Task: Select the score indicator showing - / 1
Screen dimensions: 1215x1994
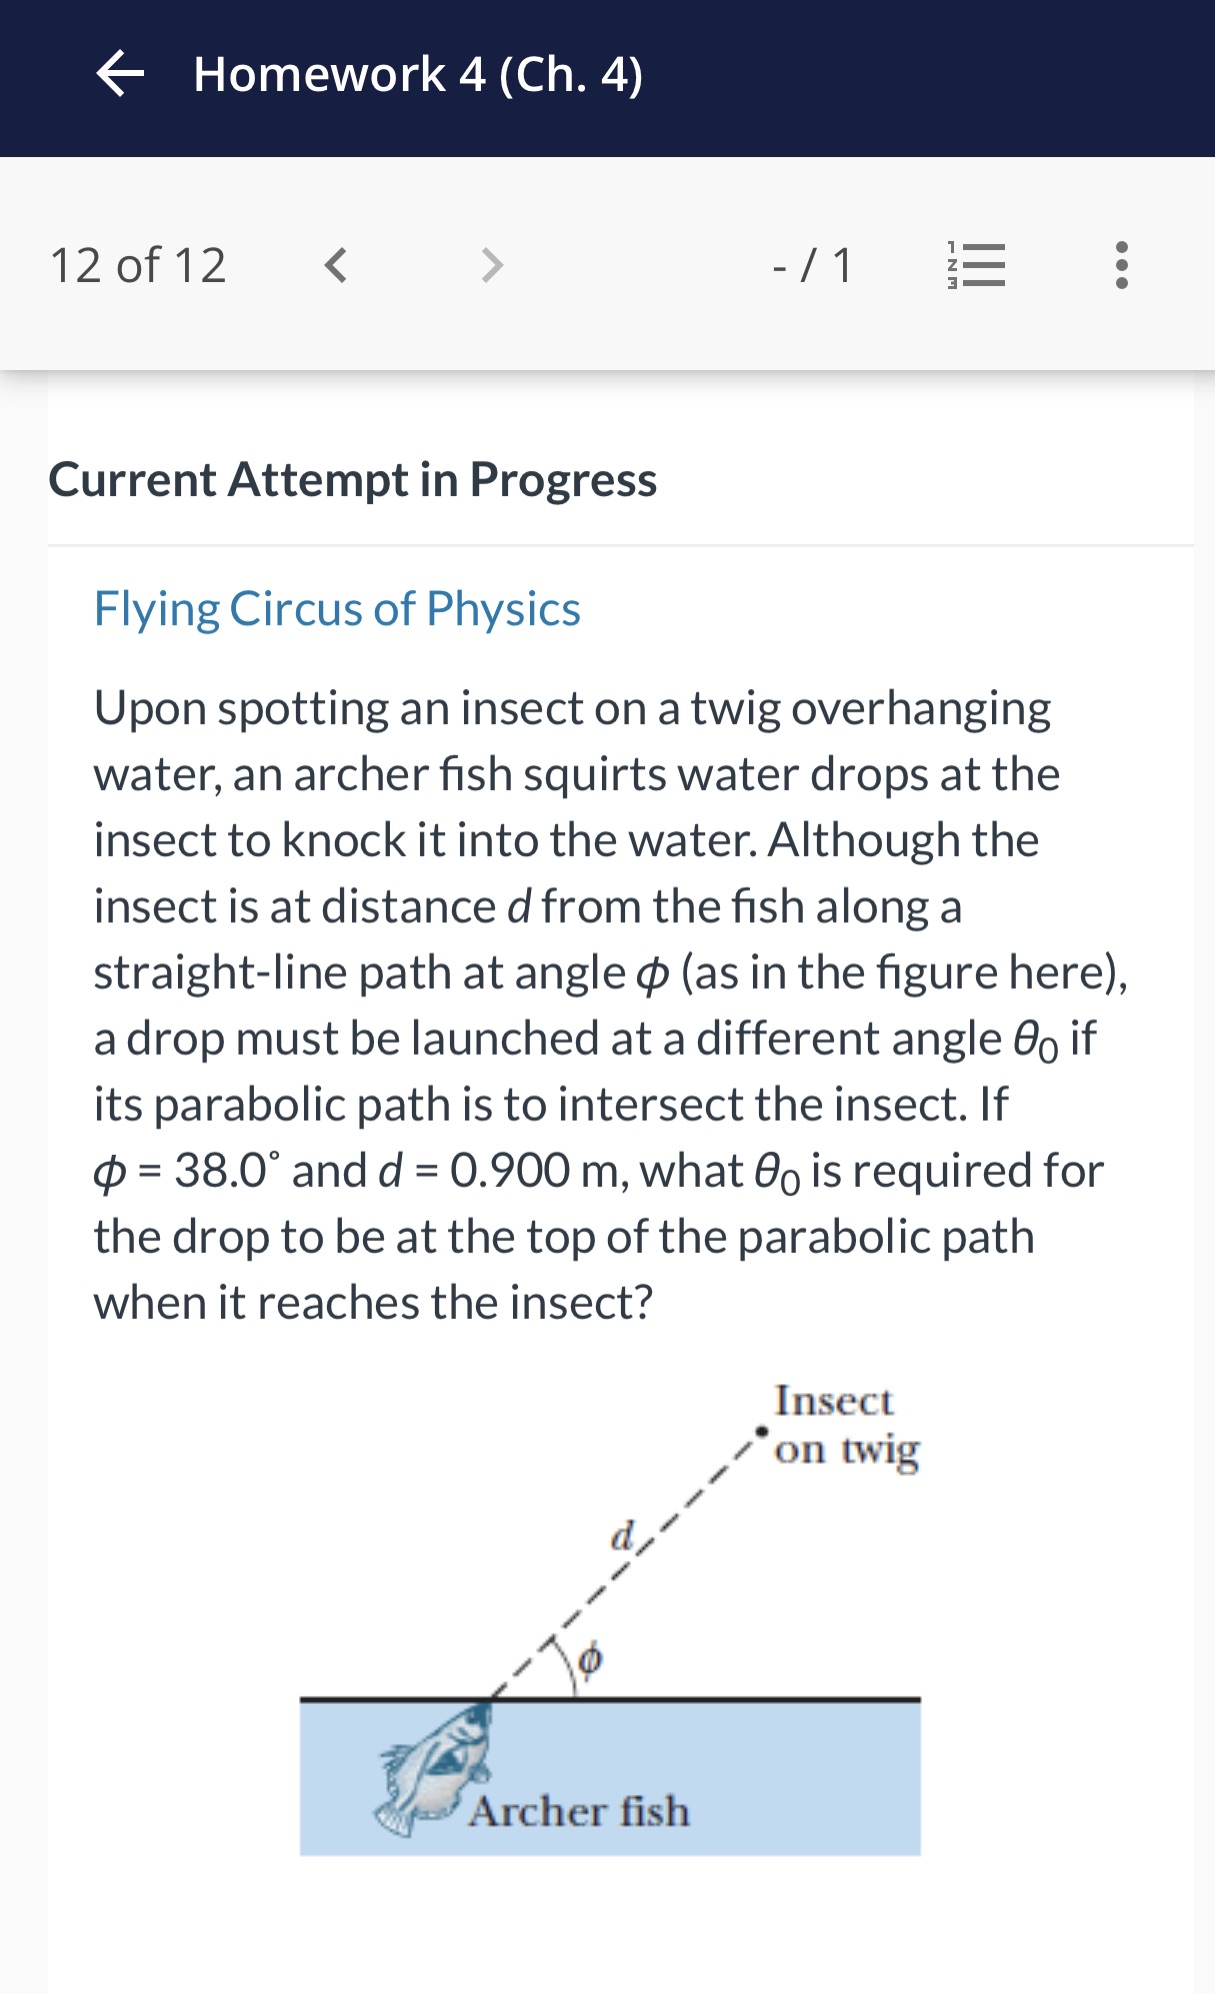Action: click(812, 264)
